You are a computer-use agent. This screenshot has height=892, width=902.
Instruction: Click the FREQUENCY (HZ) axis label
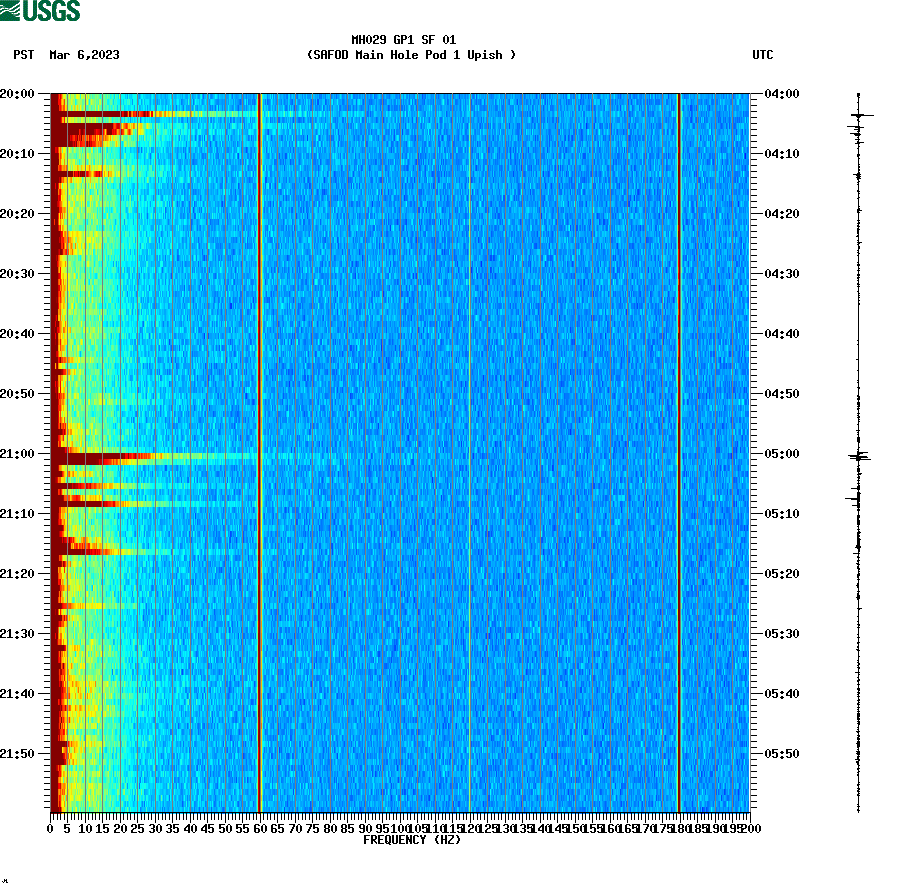coord(412,841)
